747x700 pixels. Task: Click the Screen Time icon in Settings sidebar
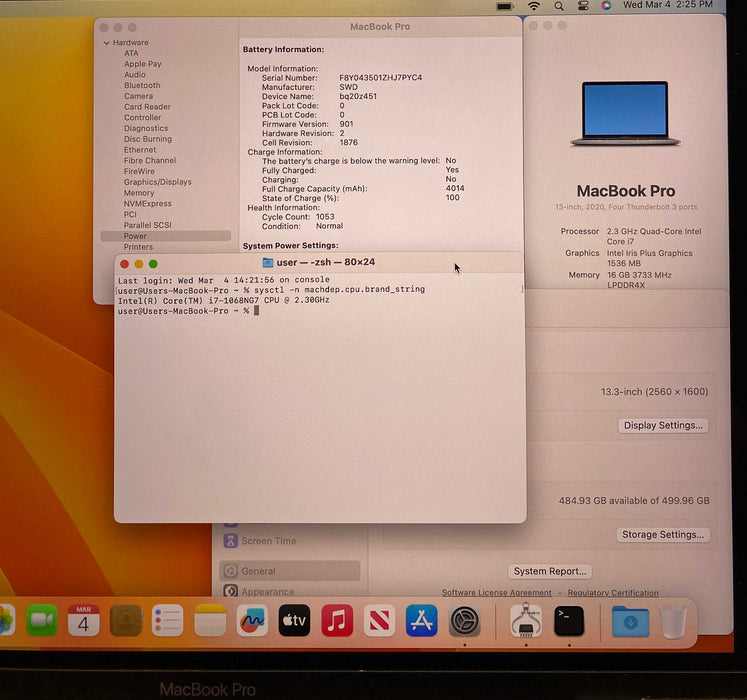point(231,541)
